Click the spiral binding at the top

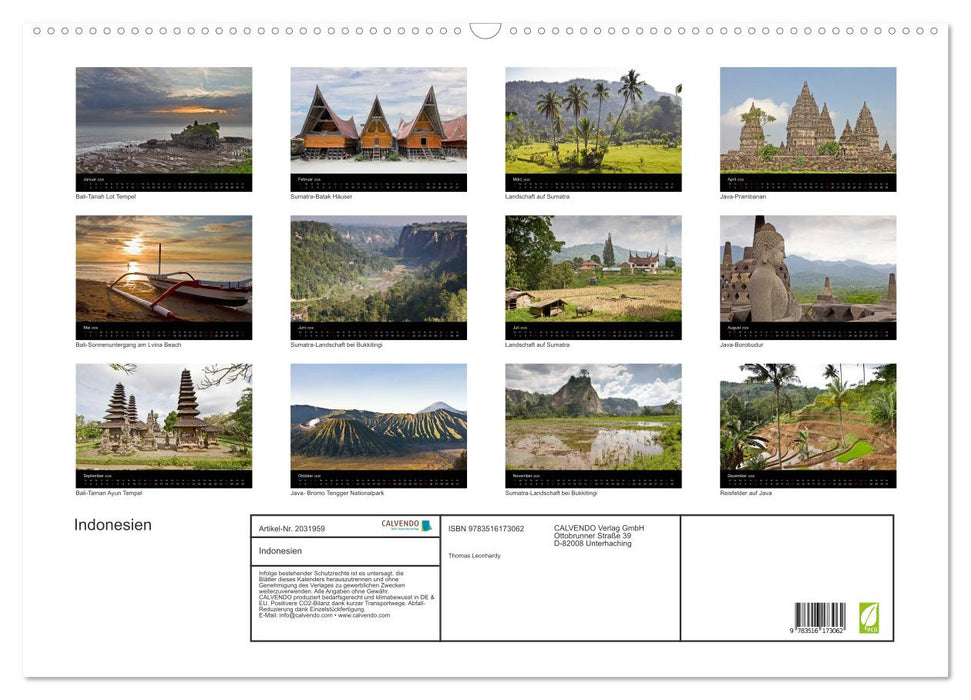250,33
